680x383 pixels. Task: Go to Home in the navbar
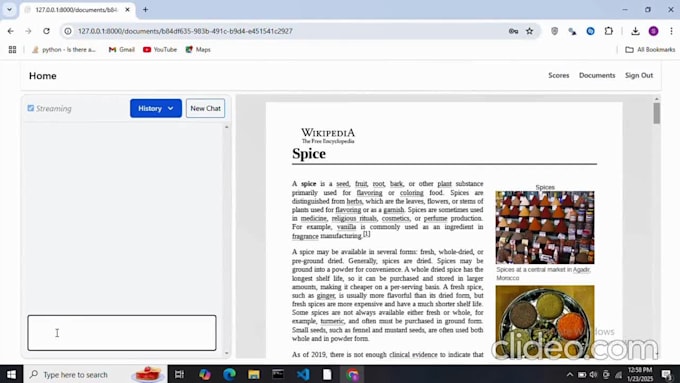point(42,76)
